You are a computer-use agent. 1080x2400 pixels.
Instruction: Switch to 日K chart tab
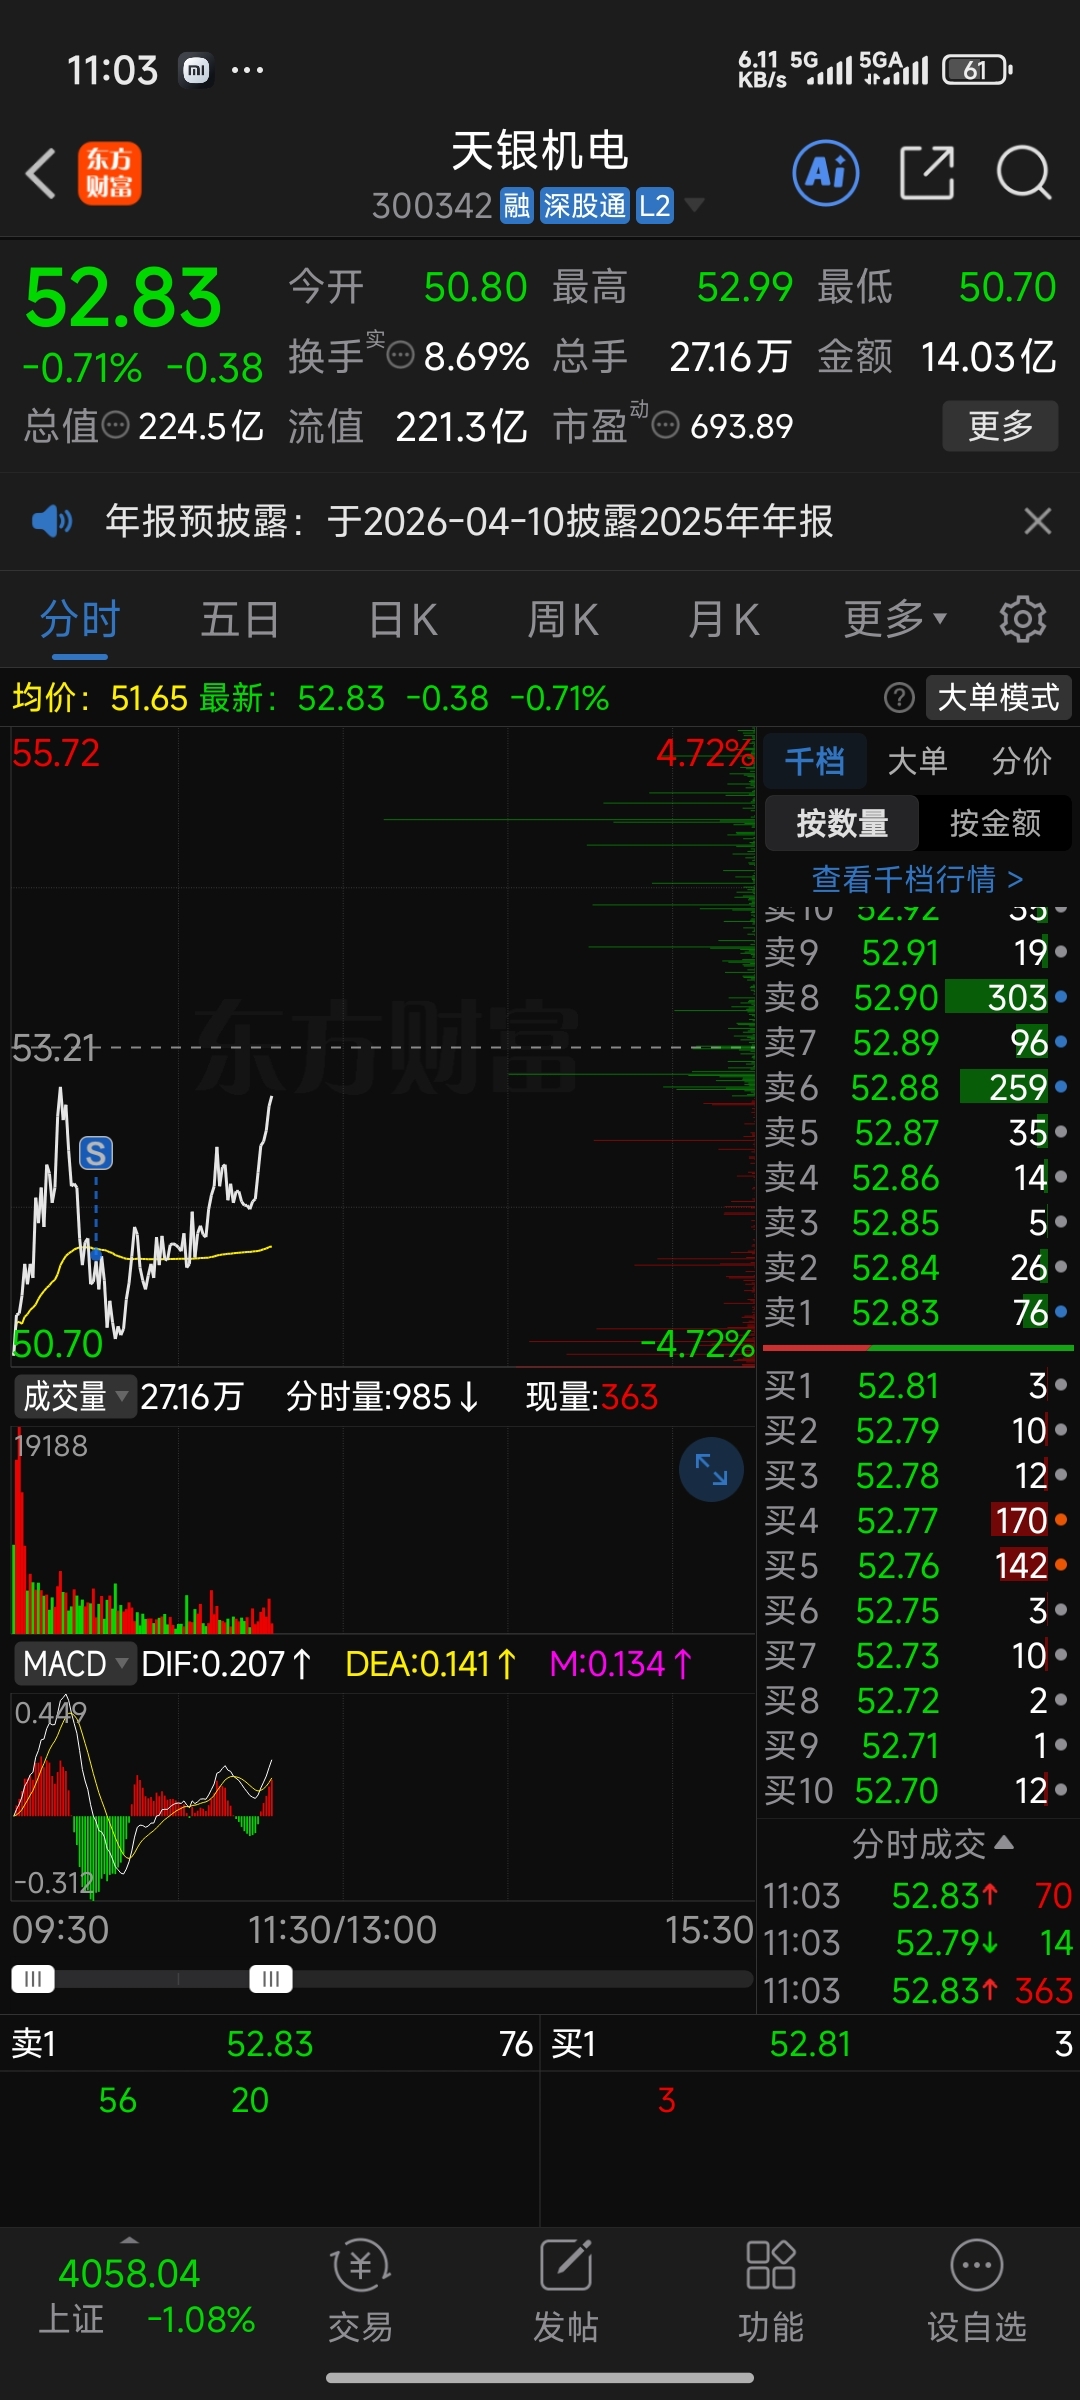pos(402,619)
